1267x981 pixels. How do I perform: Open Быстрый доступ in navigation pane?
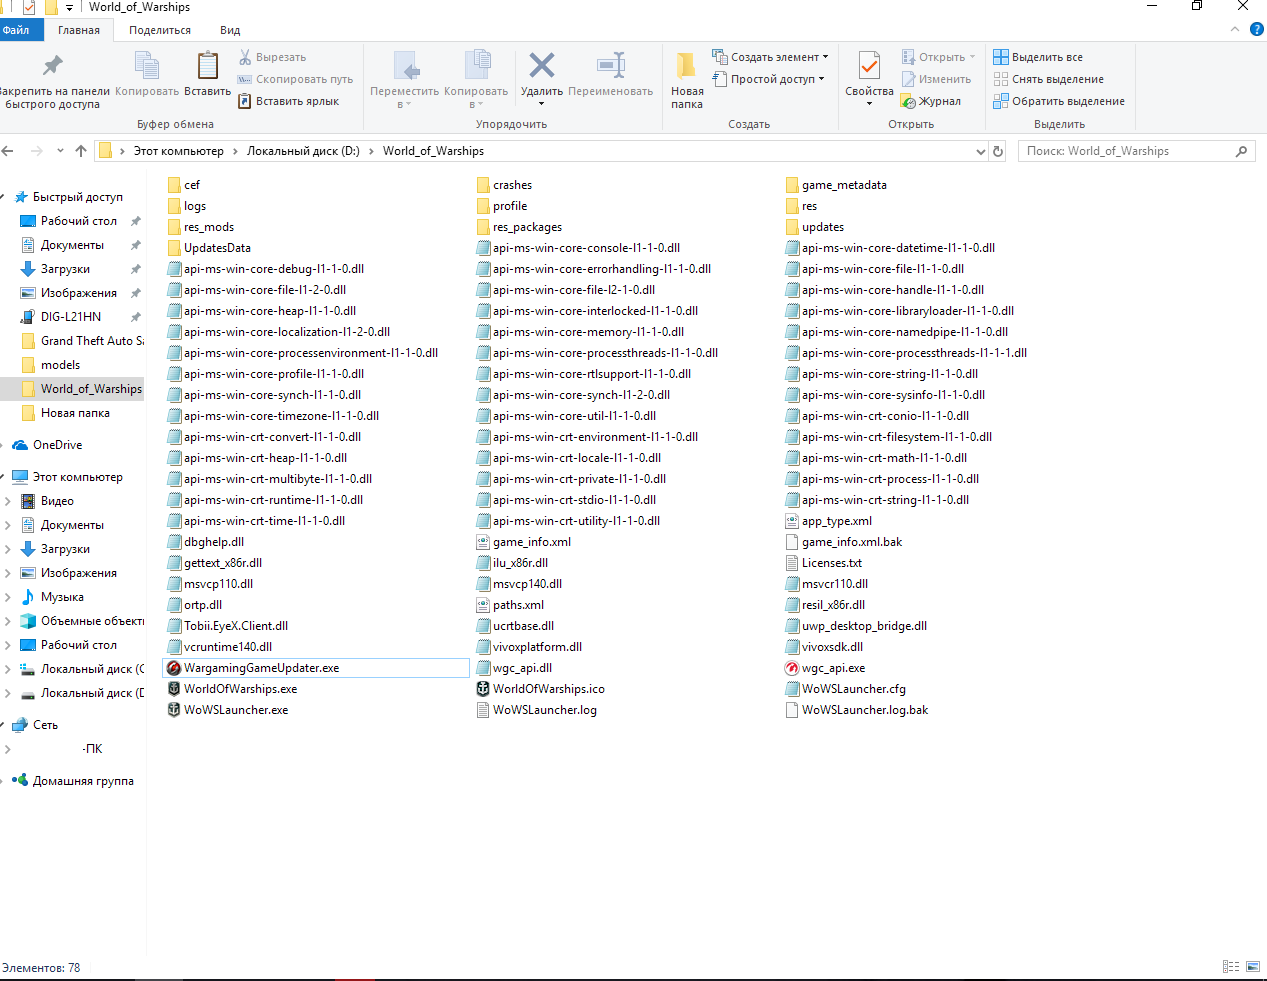click(x=78, y=197)
